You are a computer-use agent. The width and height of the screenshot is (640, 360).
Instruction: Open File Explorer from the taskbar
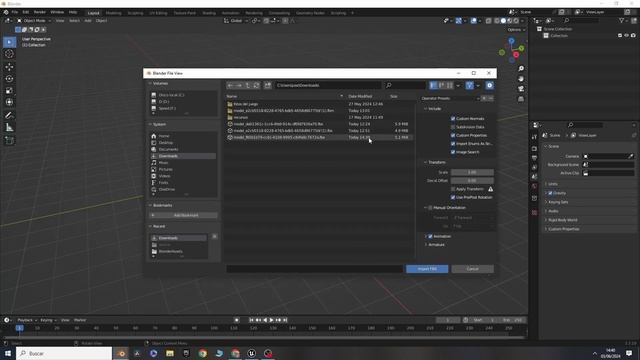(x=170, y=353)
